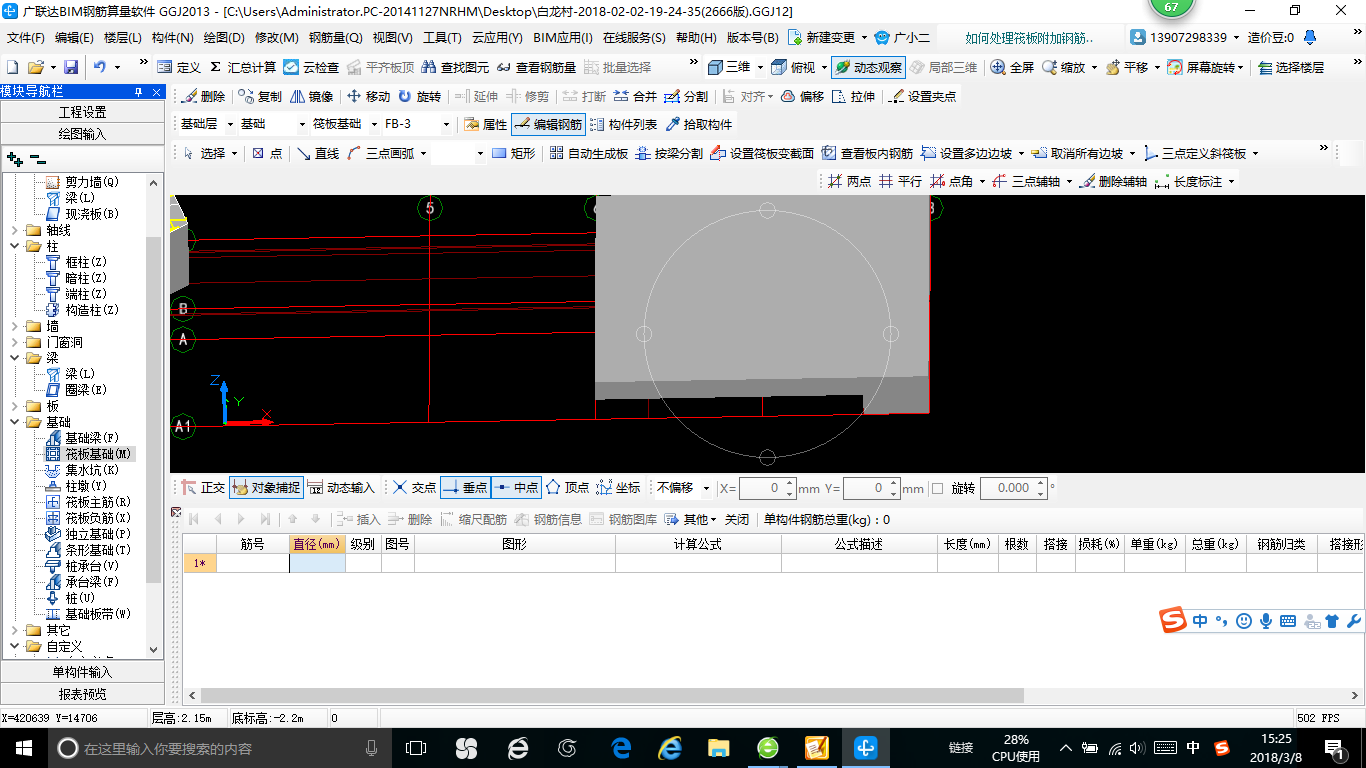Image resolution: width=1366 pixels, height=768 pixels.
Task: Click 查看板内钢筋 view slab rebar
Action: 867,153
